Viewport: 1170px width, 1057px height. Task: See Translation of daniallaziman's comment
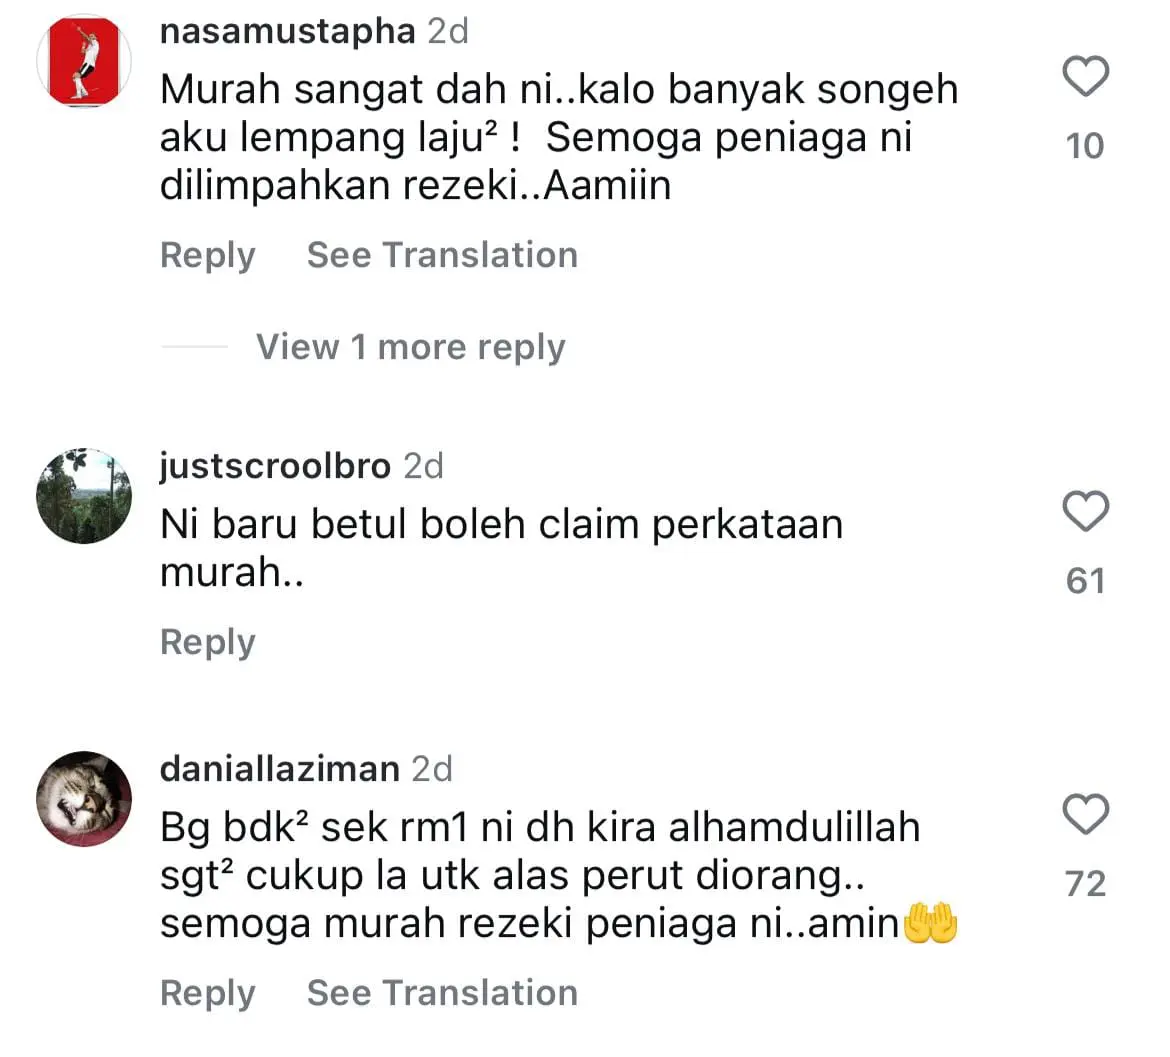[x=442, y=993]
